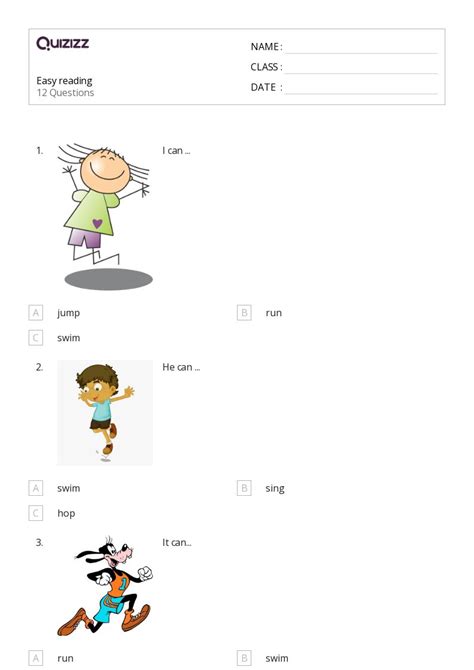Click the CLASS blank line
Viewport: 474px width, 670px height.
(361, 68)
